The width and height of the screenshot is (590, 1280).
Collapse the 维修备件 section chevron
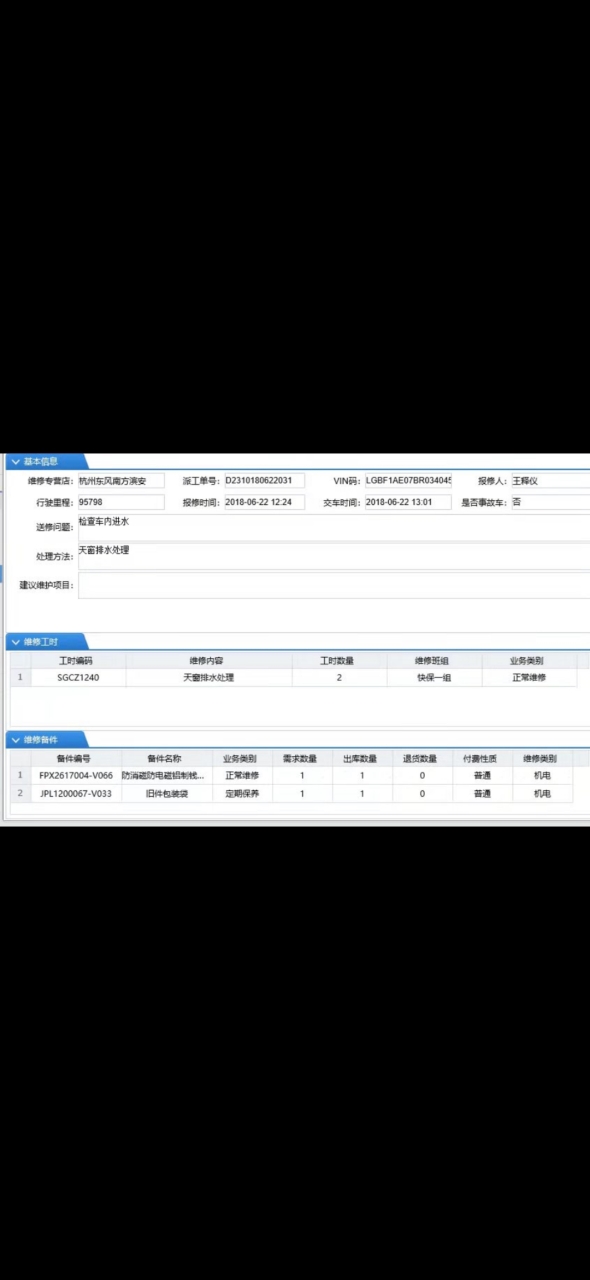15,739
